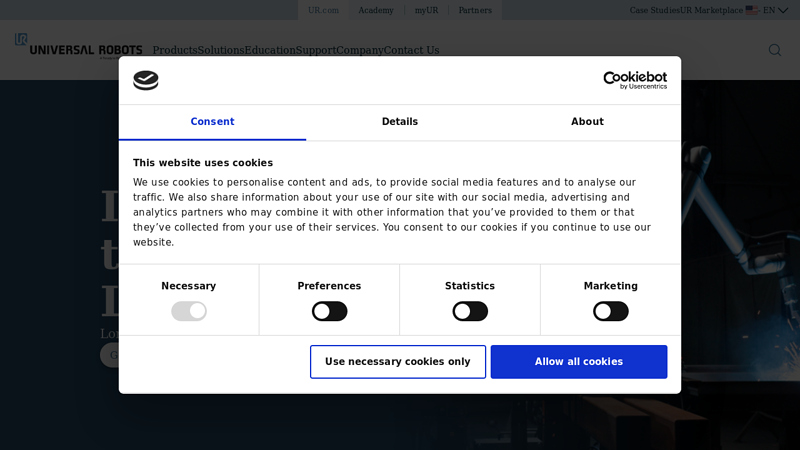Select the Consent tab

[212, 122]
